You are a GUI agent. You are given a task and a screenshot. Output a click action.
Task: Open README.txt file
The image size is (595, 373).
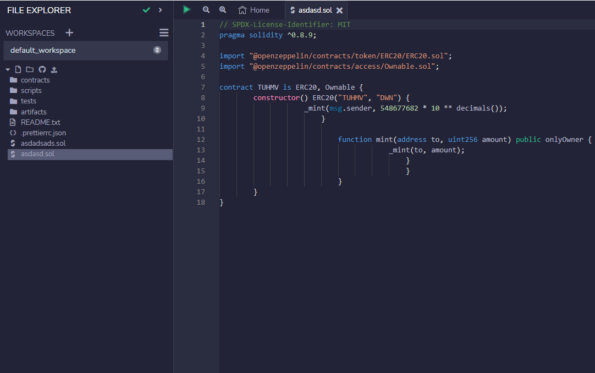[40, 122]
